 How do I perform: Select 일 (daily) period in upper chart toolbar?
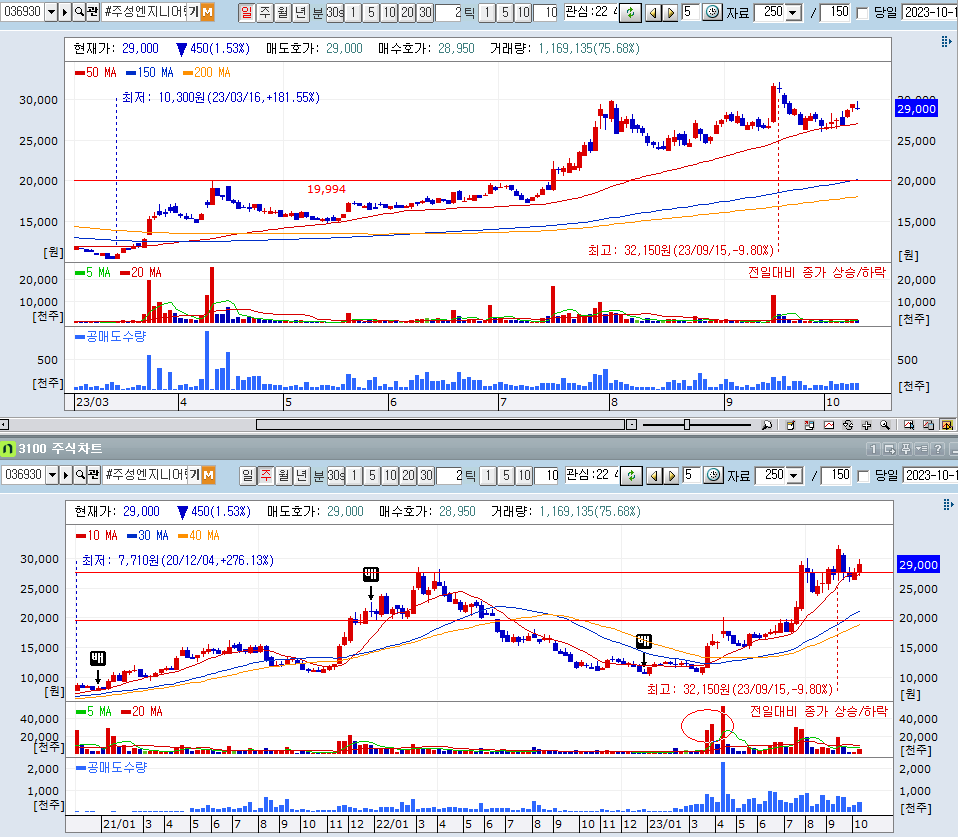[x=246, y=12]
